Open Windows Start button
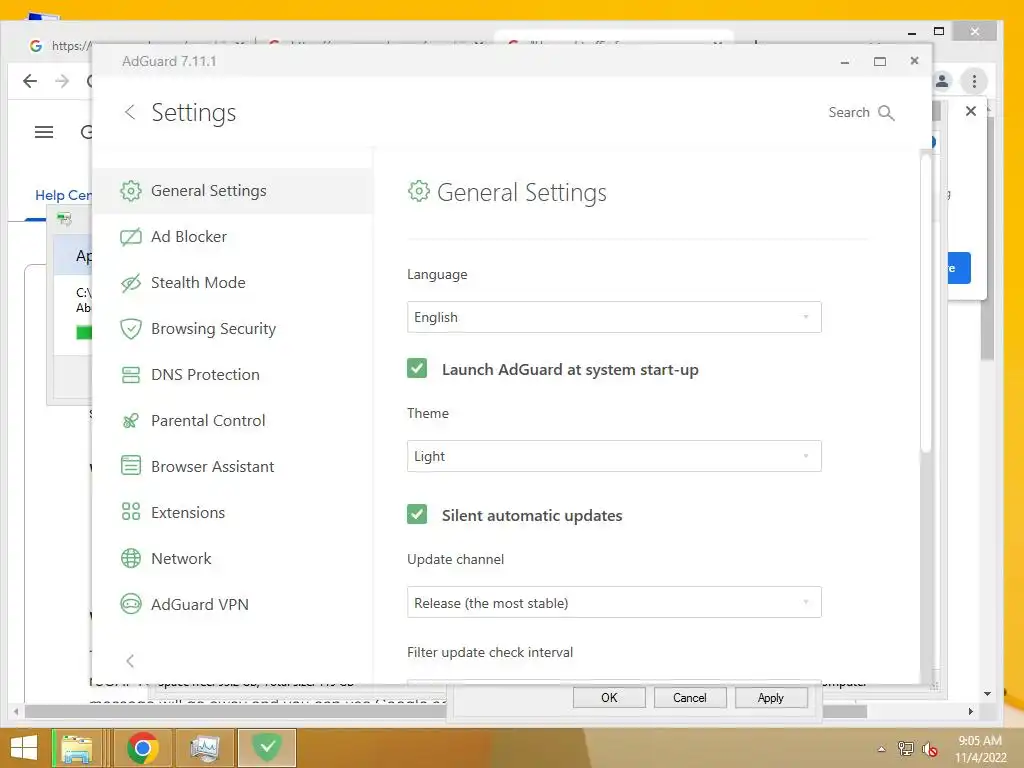This screenshot has width=1024, height=768. [24, 748]
